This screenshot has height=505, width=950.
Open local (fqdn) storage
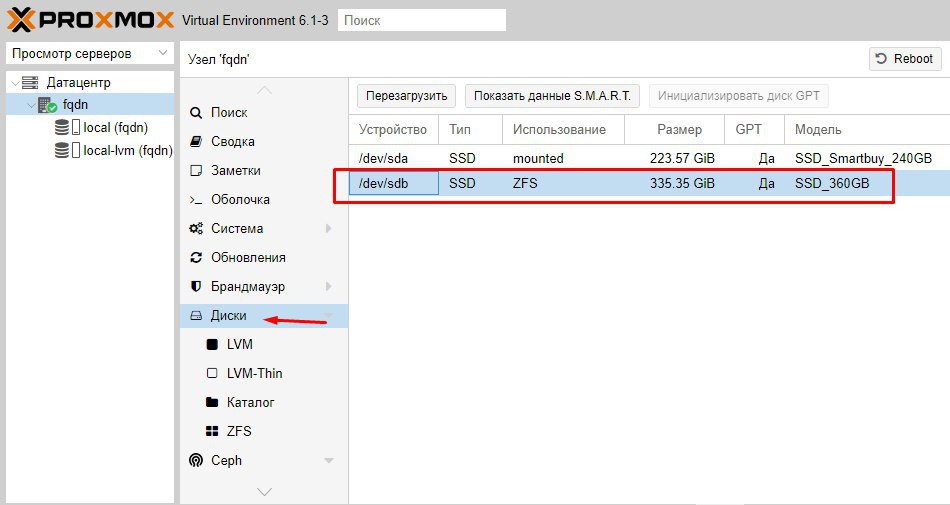click(116, 127)
